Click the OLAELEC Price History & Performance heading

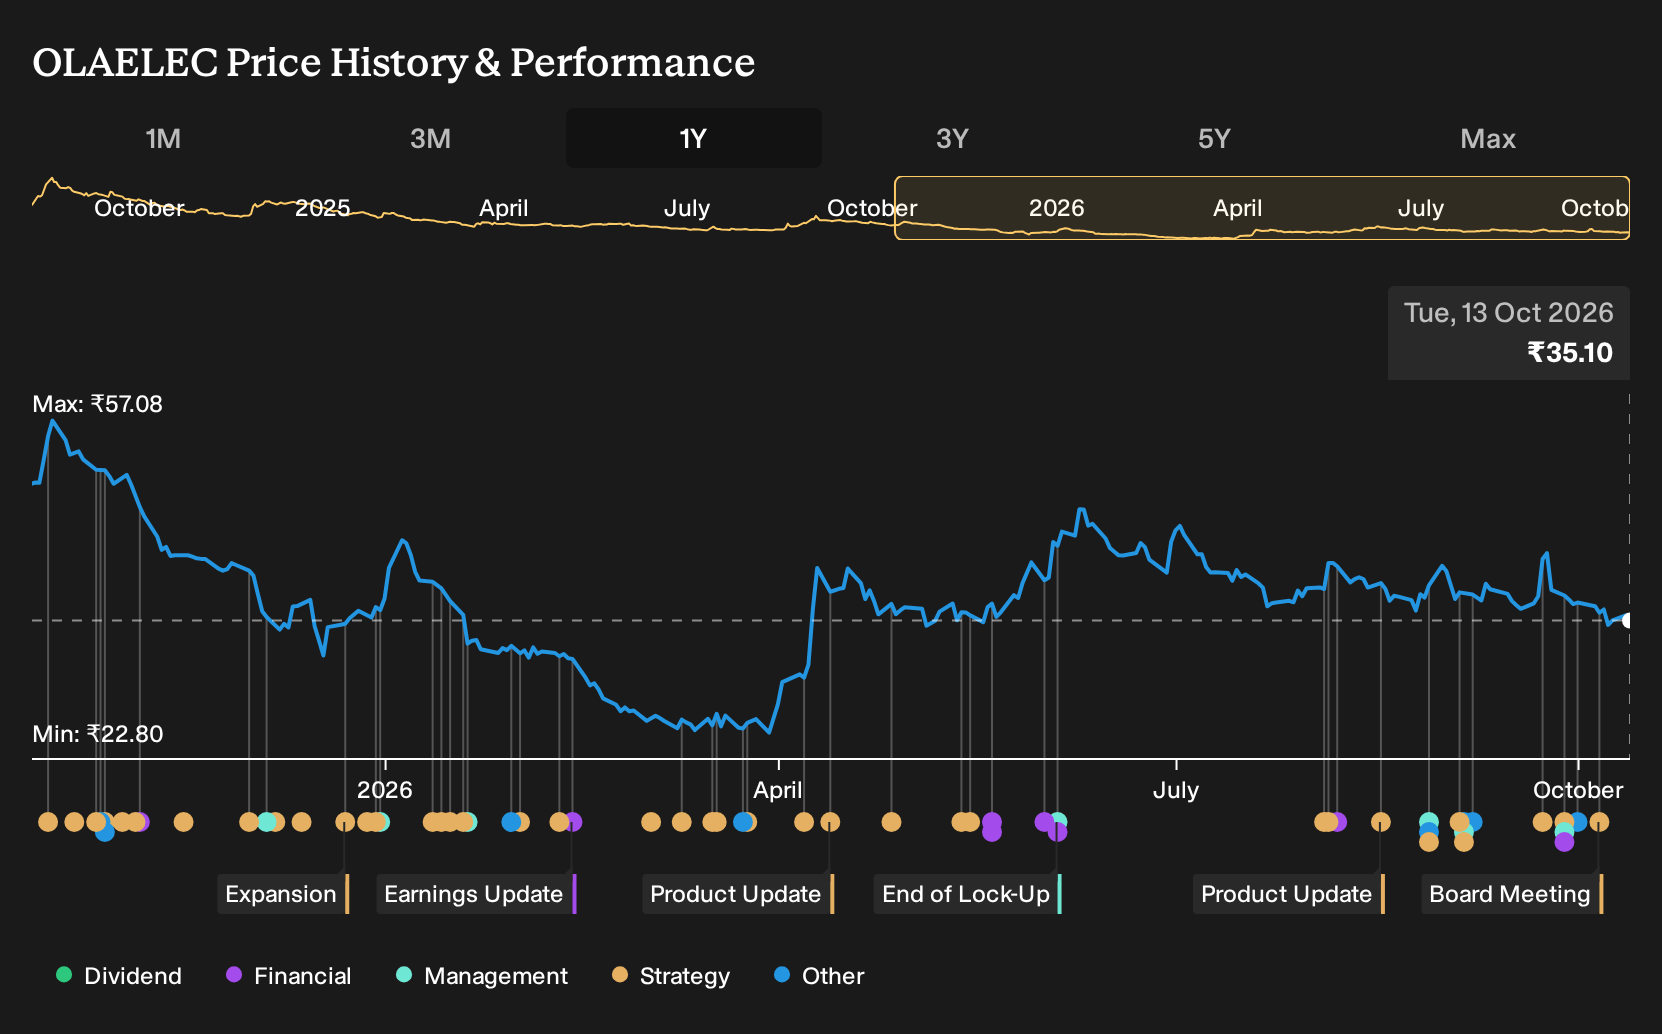click(393, 62)
